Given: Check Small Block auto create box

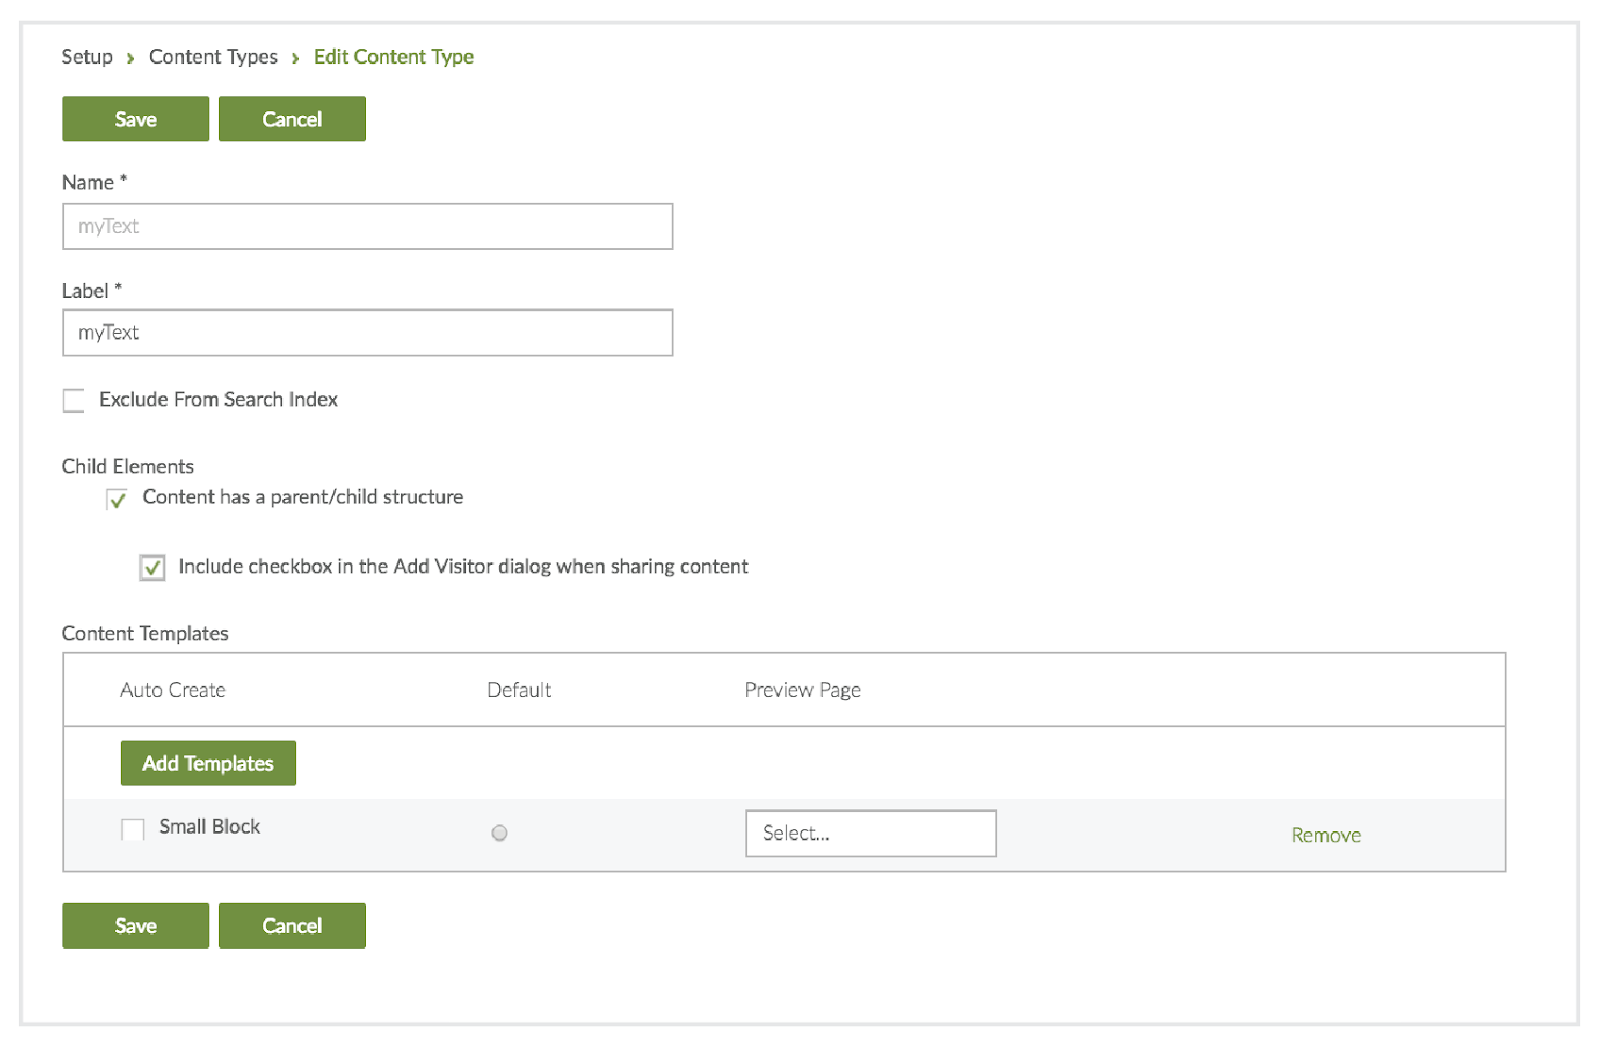Looking at the screenshot, I should coord(132,829).
